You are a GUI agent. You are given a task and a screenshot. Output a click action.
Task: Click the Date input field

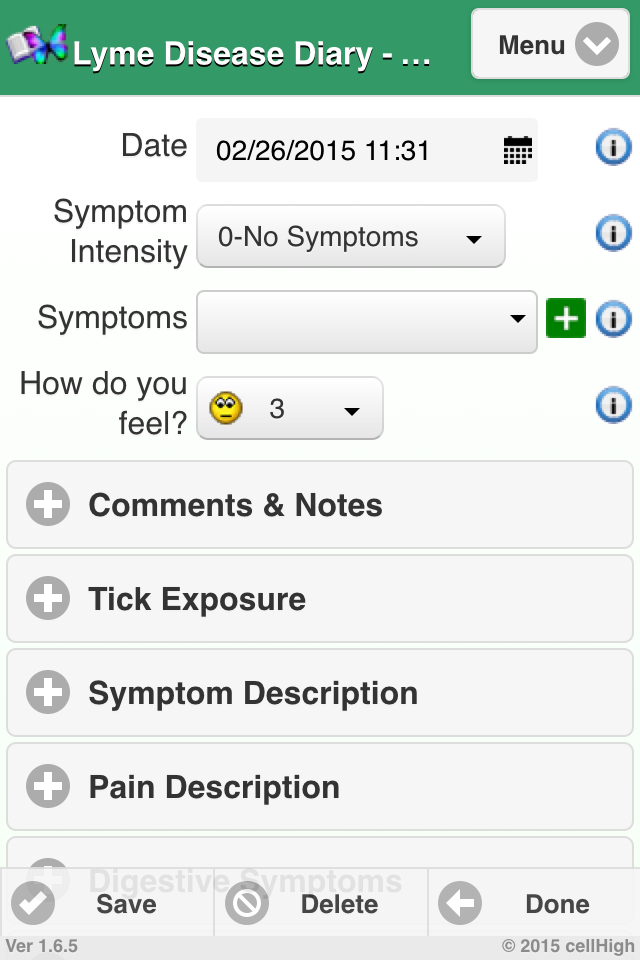350,151
